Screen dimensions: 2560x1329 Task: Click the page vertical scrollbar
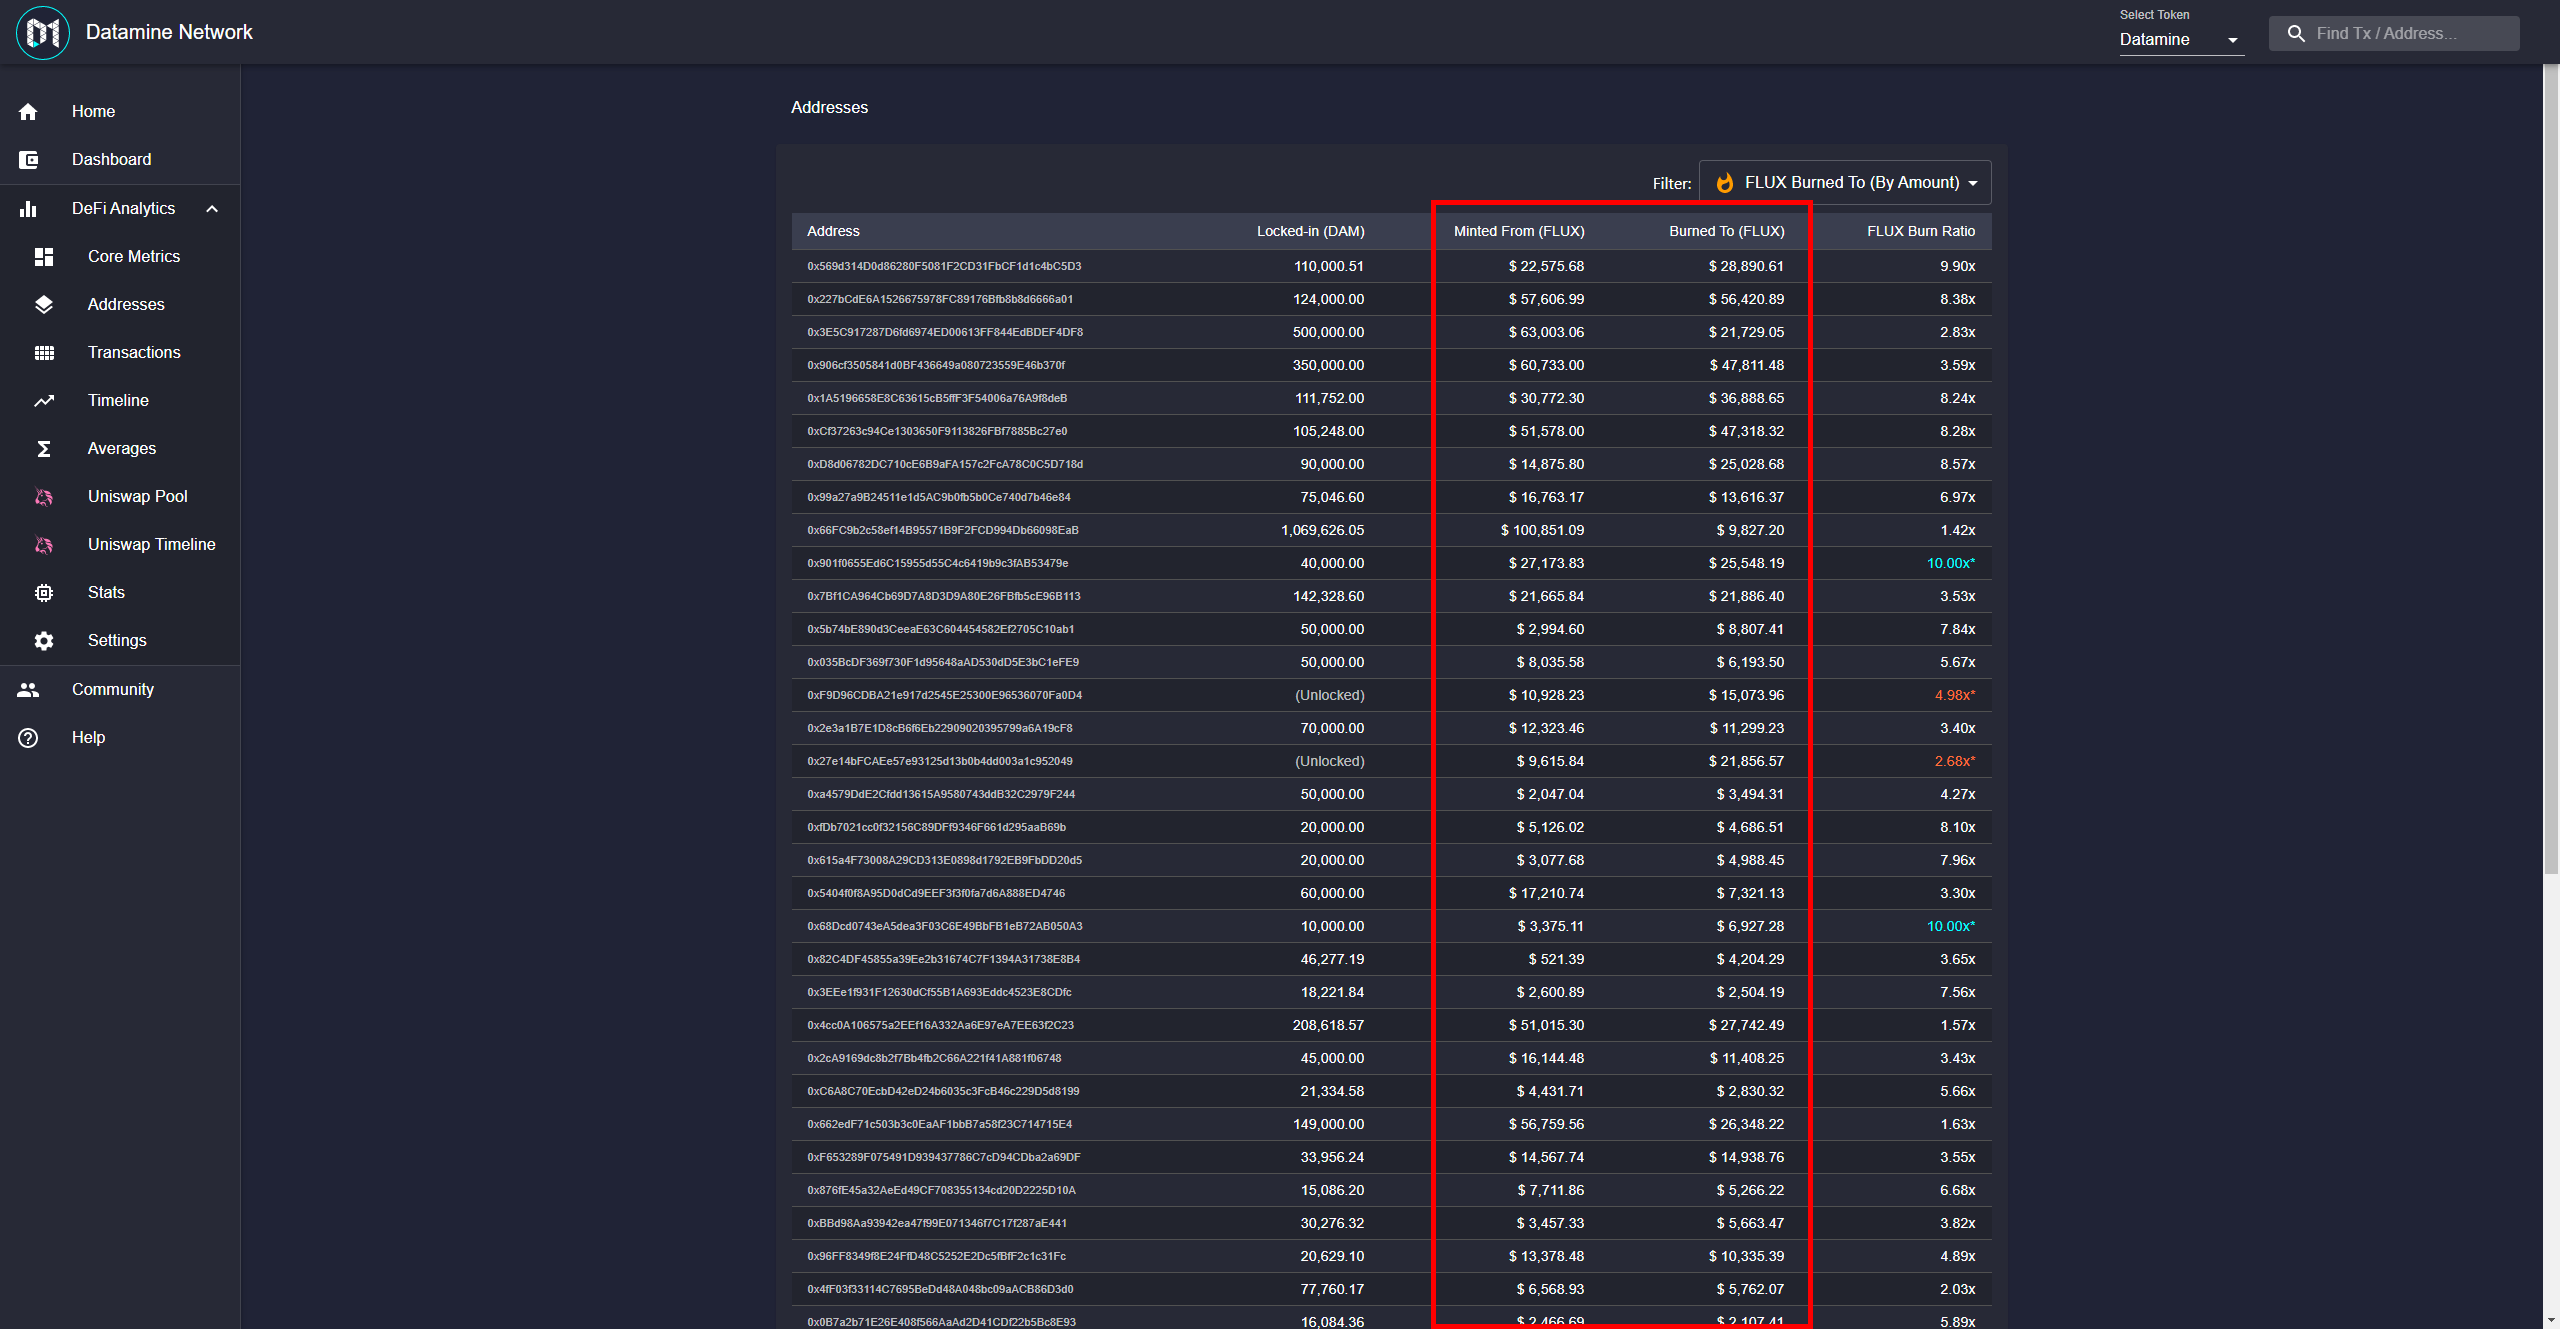(2551, 470)
